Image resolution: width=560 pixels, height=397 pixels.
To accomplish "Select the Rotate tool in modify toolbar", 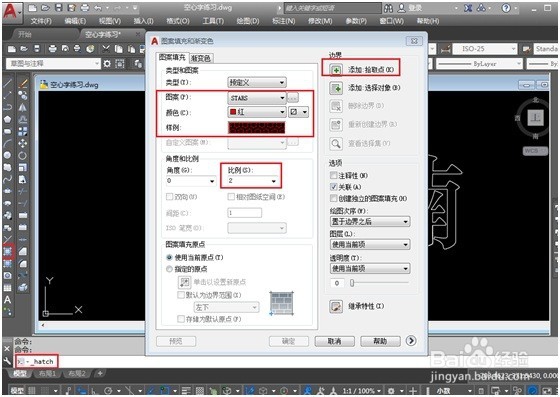I will tap(23, 155).
